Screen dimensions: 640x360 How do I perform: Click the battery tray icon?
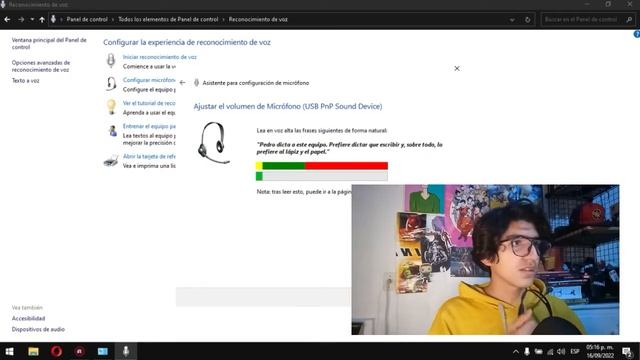(539, 351)
